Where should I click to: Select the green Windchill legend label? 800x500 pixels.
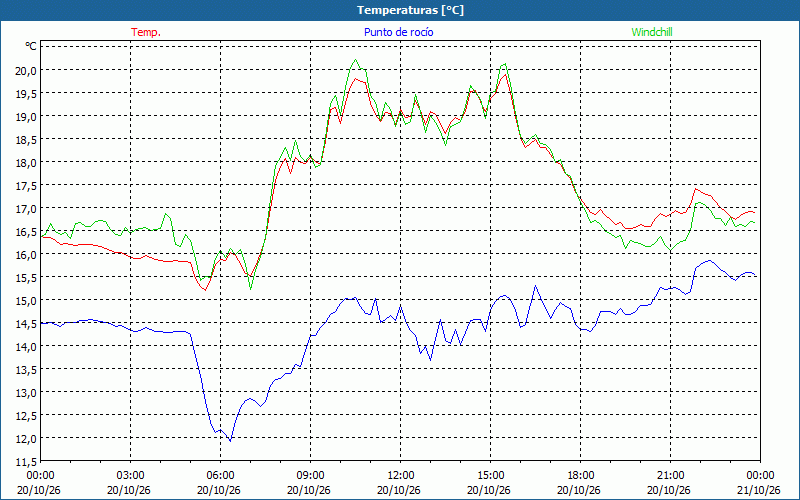[x=652, y=32]
